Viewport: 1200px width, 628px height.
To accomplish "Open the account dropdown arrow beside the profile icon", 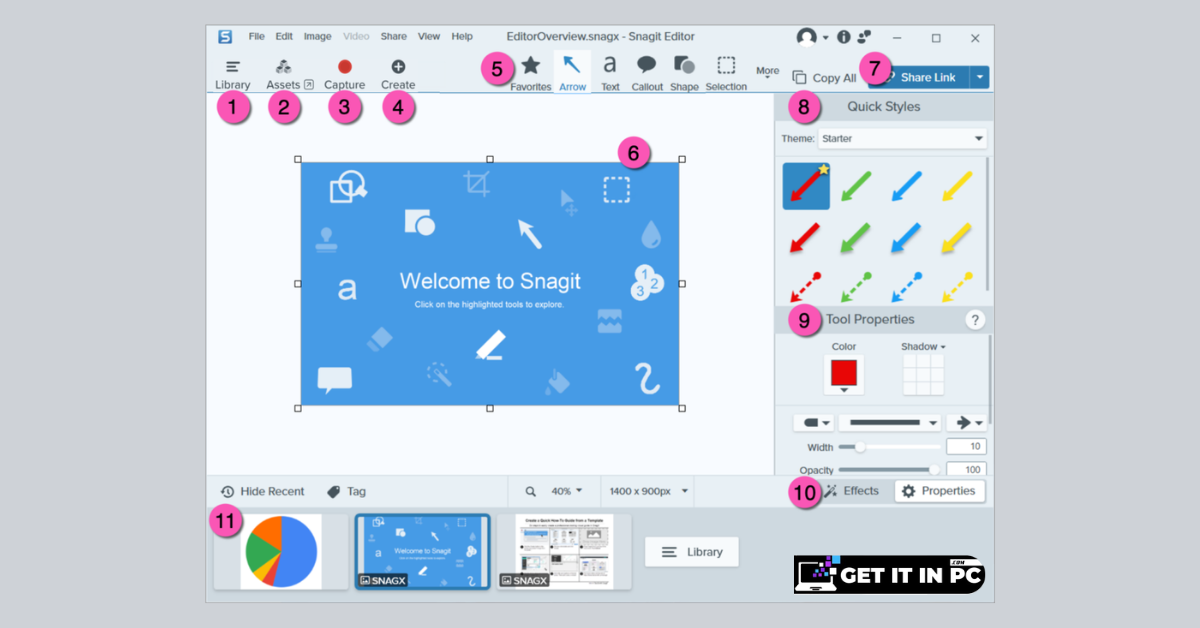I will [826, 38].
